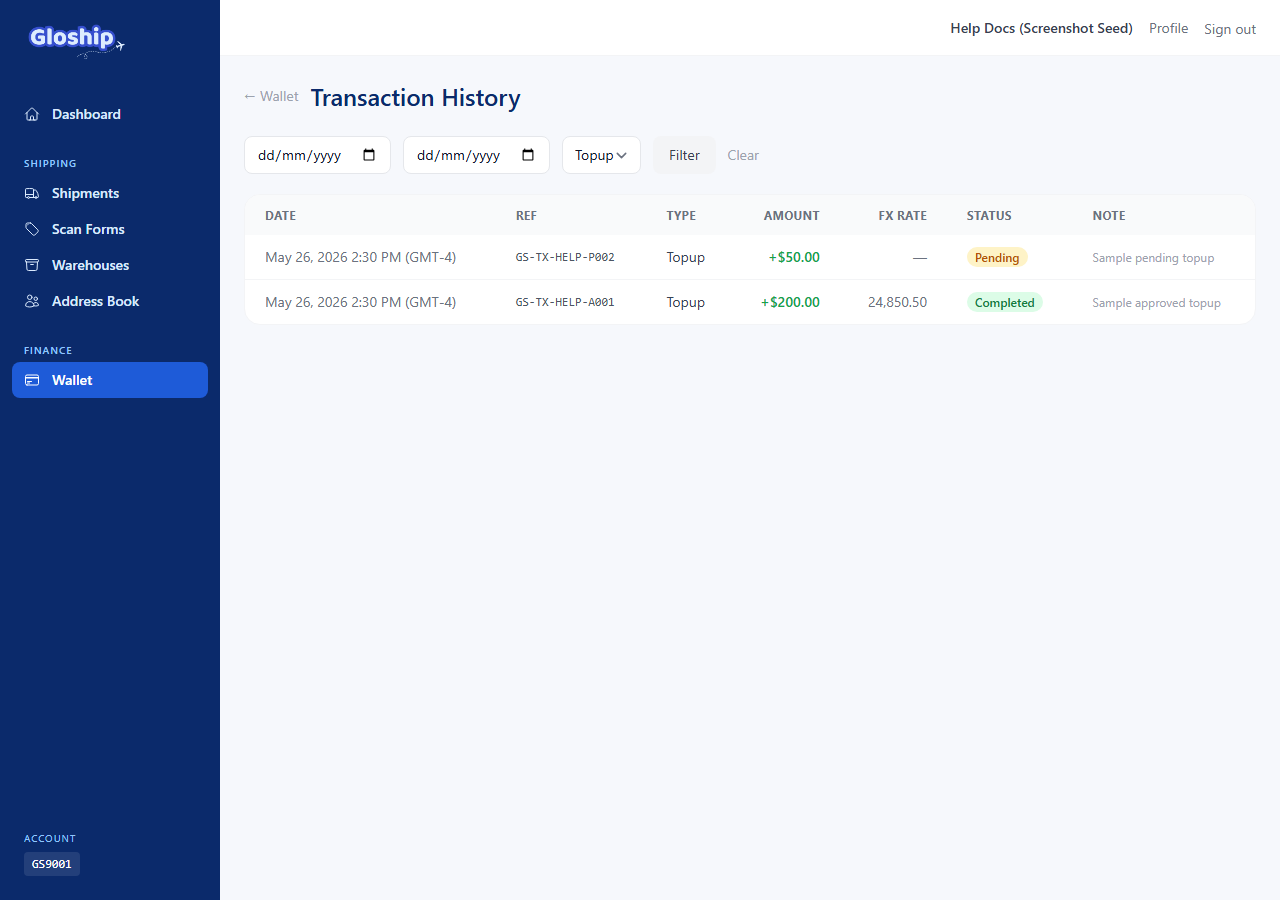This screenshot has height=900, width=1280.
Task: Click the Wallet card icon
Action: click(32, 380)
